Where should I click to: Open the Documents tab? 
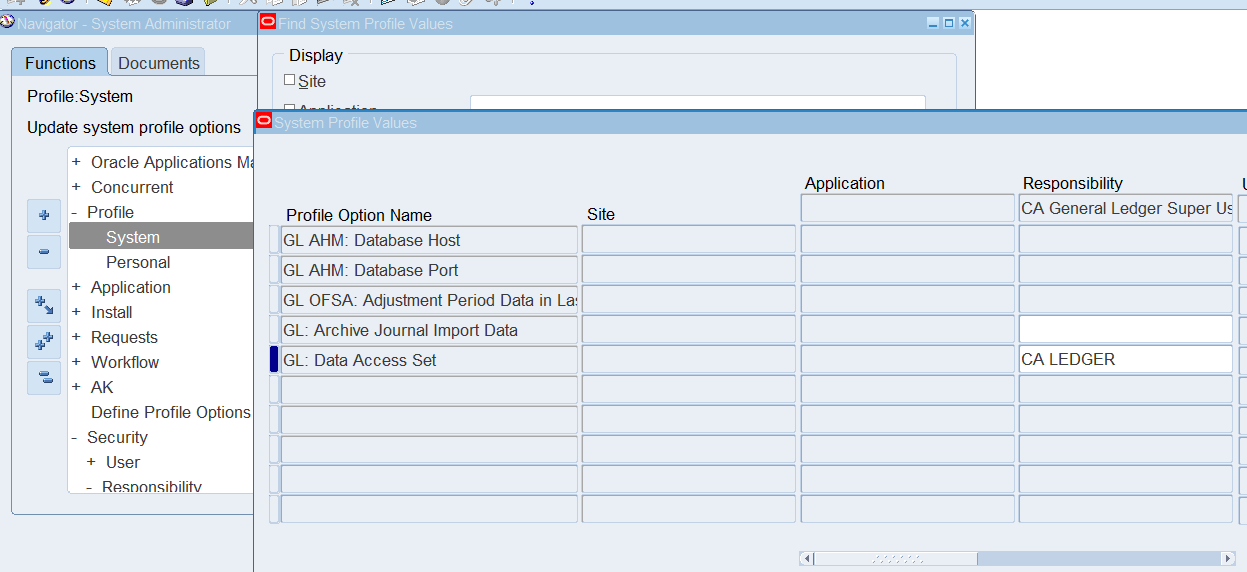[x=158, y=63]
